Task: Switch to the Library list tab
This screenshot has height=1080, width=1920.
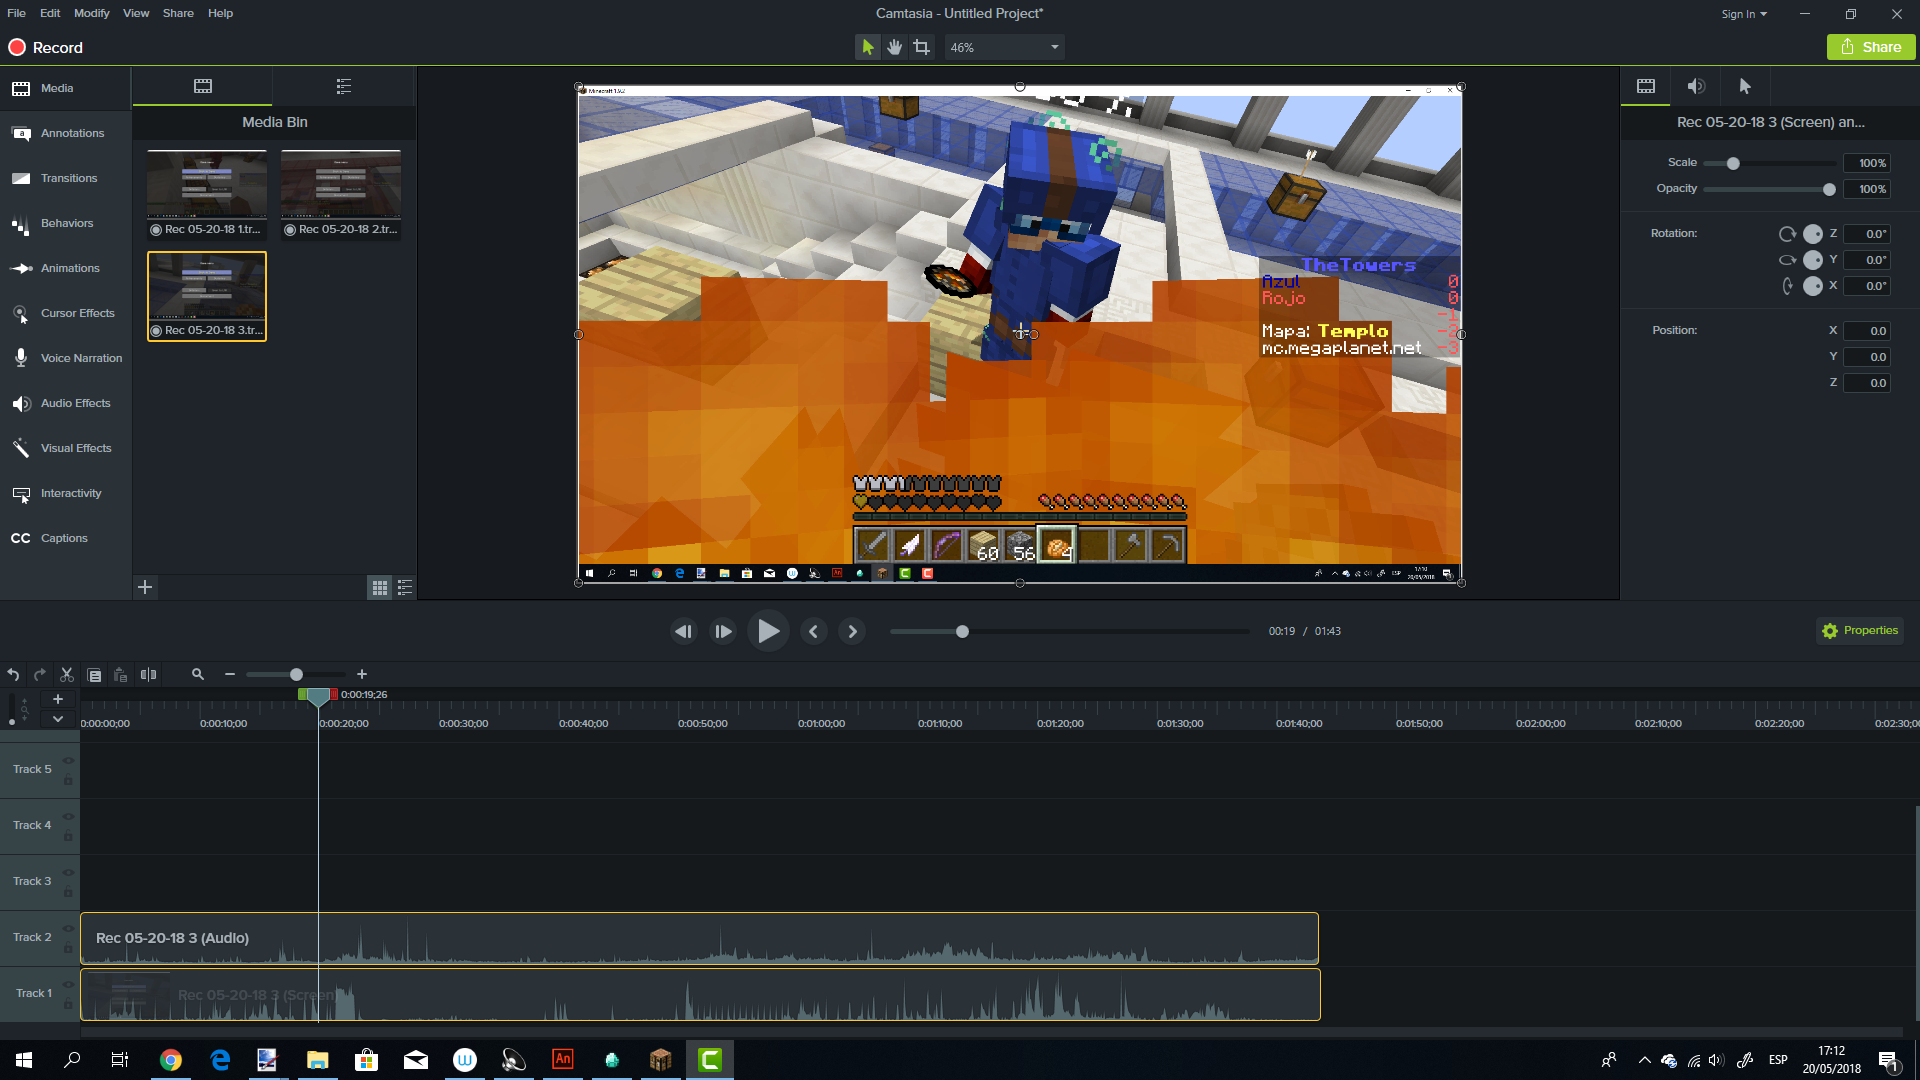Action: [x=344, y=86]
